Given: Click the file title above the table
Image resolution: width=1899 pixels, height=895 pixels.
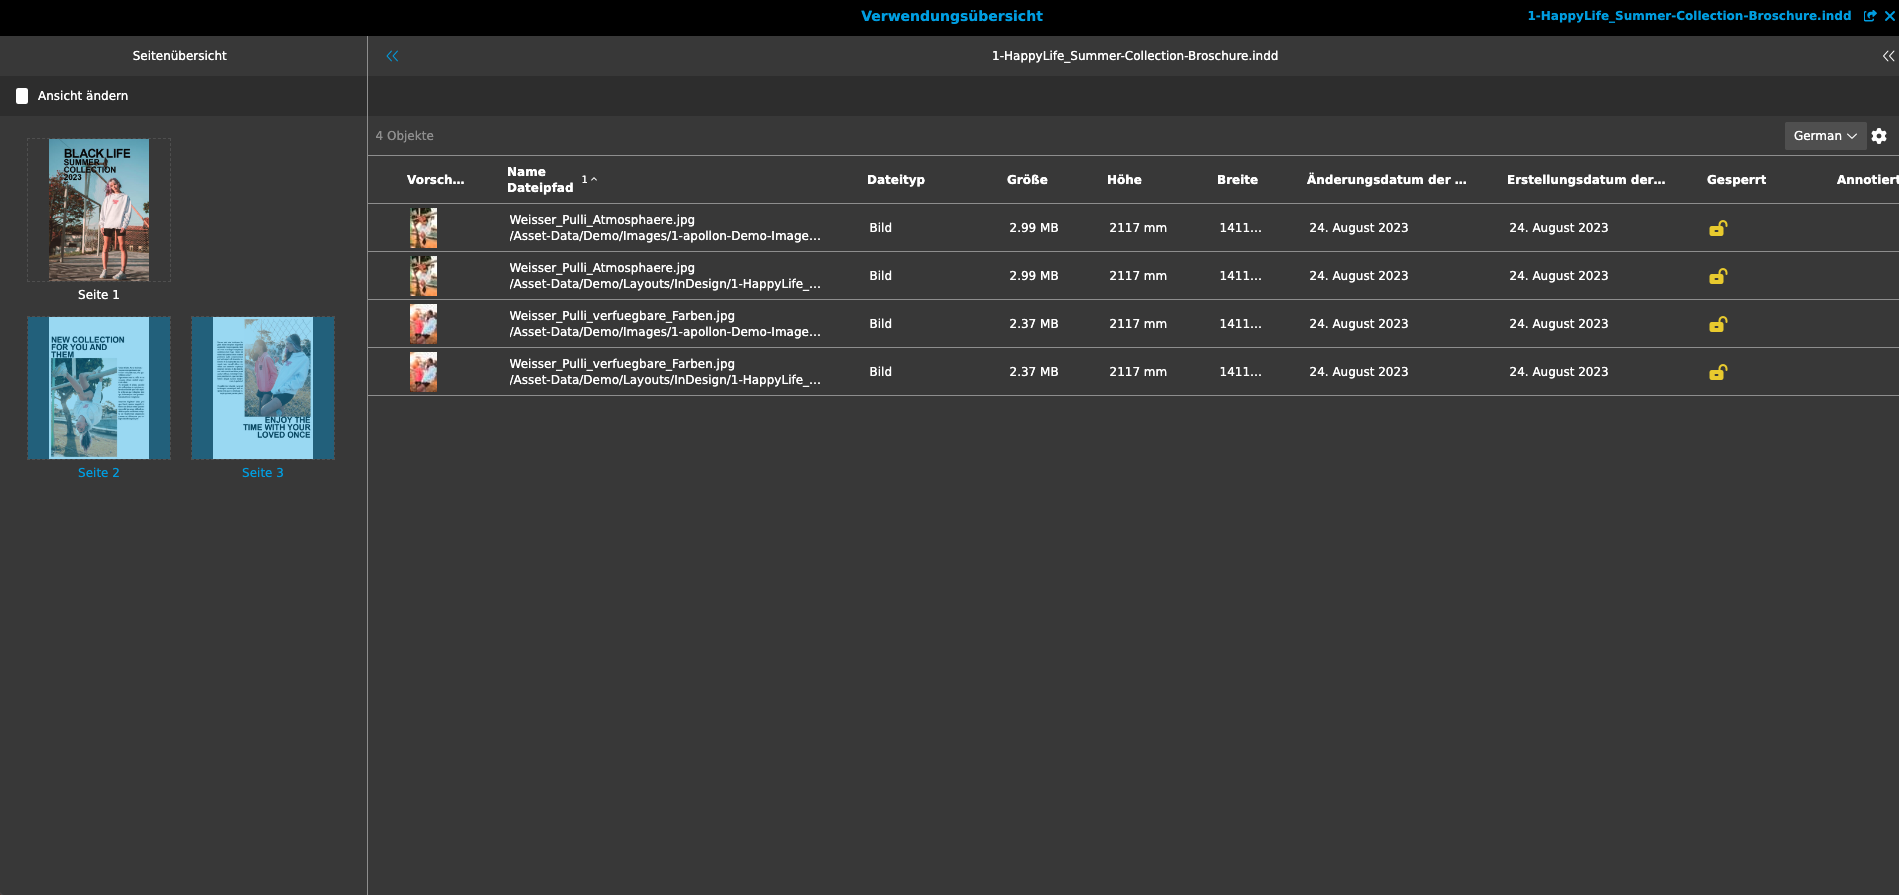Looking at the screenshot, I should tap(1135, 56).
